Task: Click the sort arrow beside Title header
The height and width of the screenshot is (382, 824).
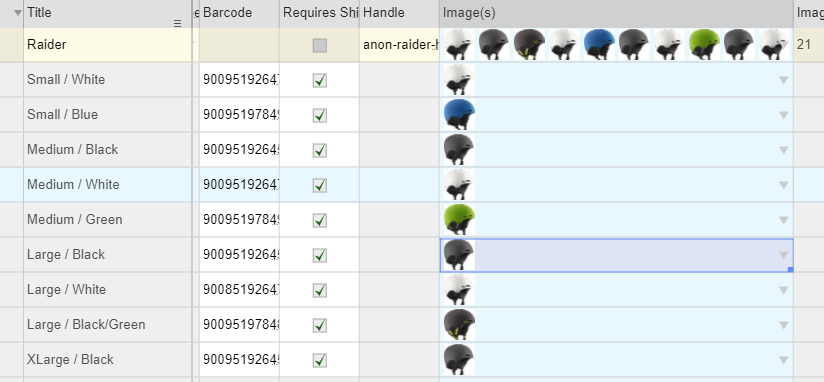Action: [18, 13]
